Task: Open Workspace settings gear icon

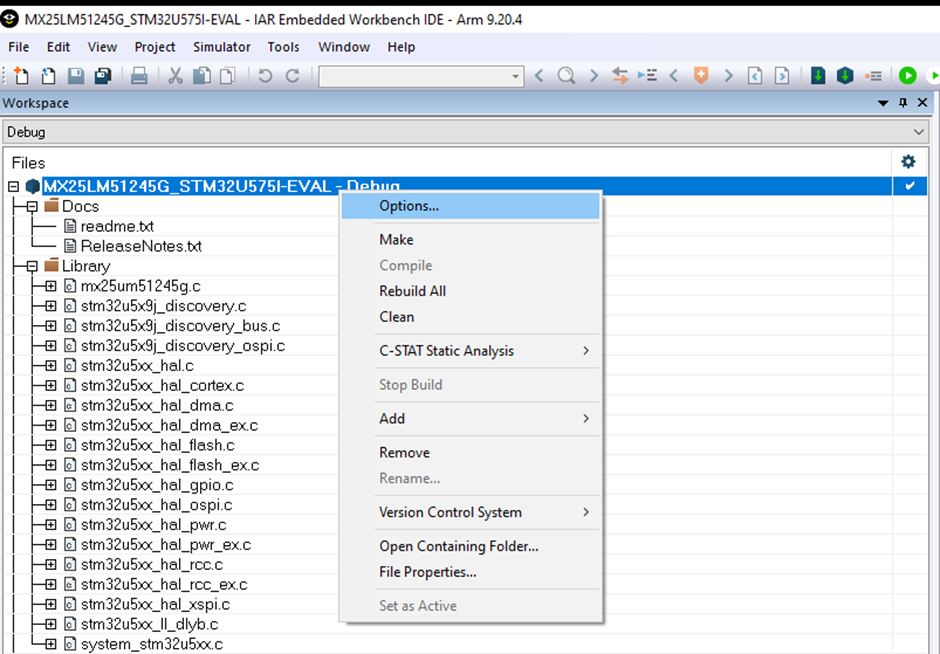Action: 908,161
